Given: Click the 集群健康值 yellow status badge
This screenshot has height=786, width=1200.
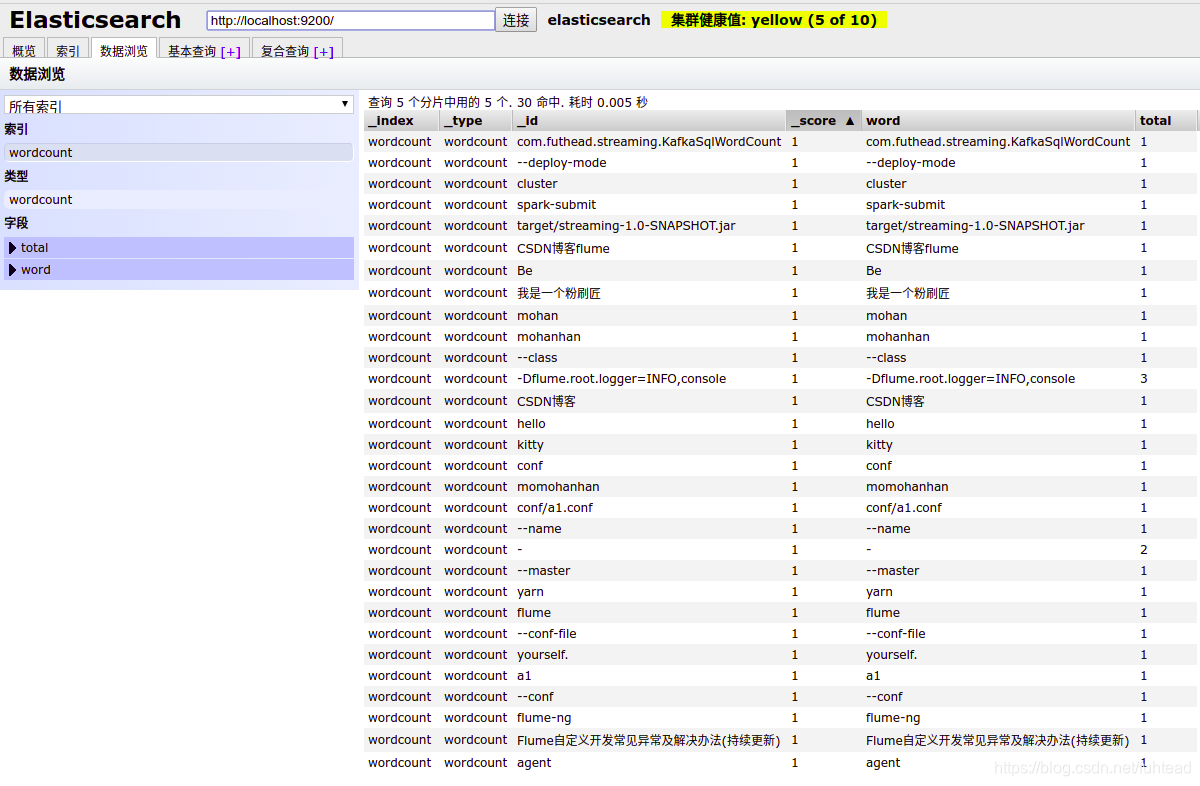Looking at the screenshot, I should 774,20.
